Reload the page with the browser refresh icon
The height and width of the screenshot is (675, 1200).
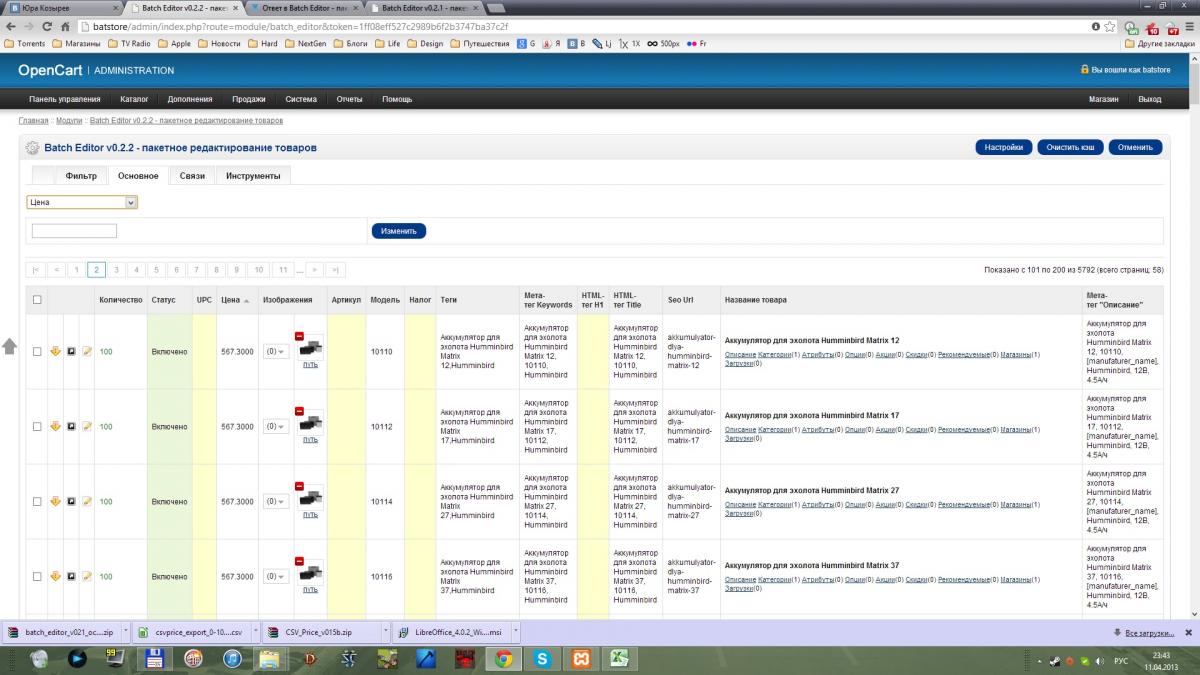pos(47,26)
